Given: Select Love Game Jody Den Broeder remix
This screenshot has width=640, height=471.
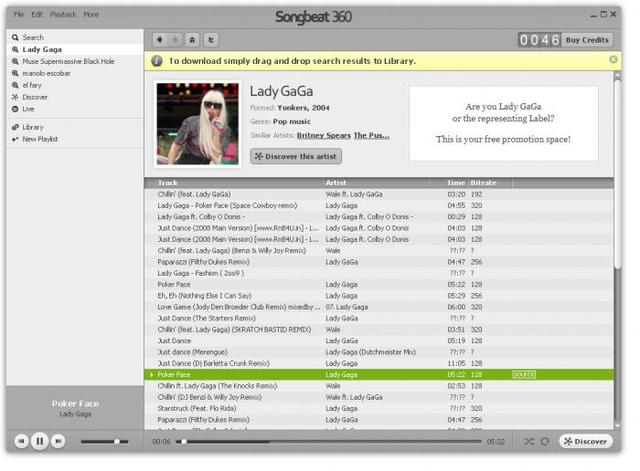Looking at the screenshot, I should tap(379, 307).
